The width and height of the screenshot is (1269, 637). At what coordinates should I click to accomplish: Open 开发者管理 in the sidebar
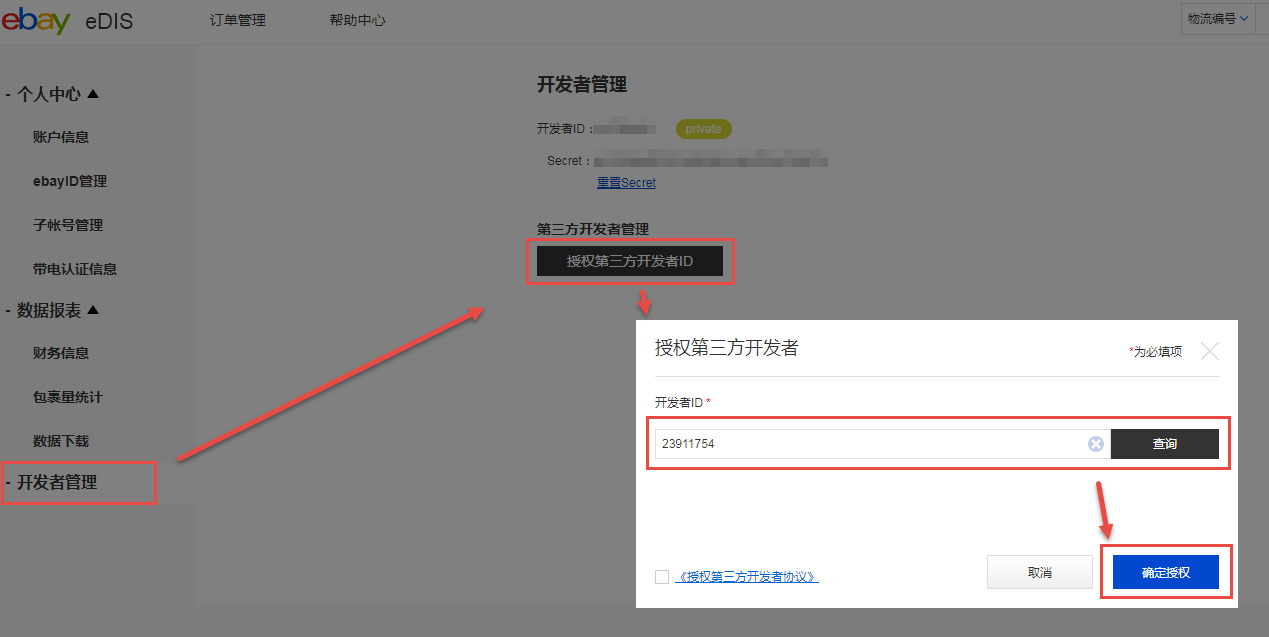click(57, 482)
